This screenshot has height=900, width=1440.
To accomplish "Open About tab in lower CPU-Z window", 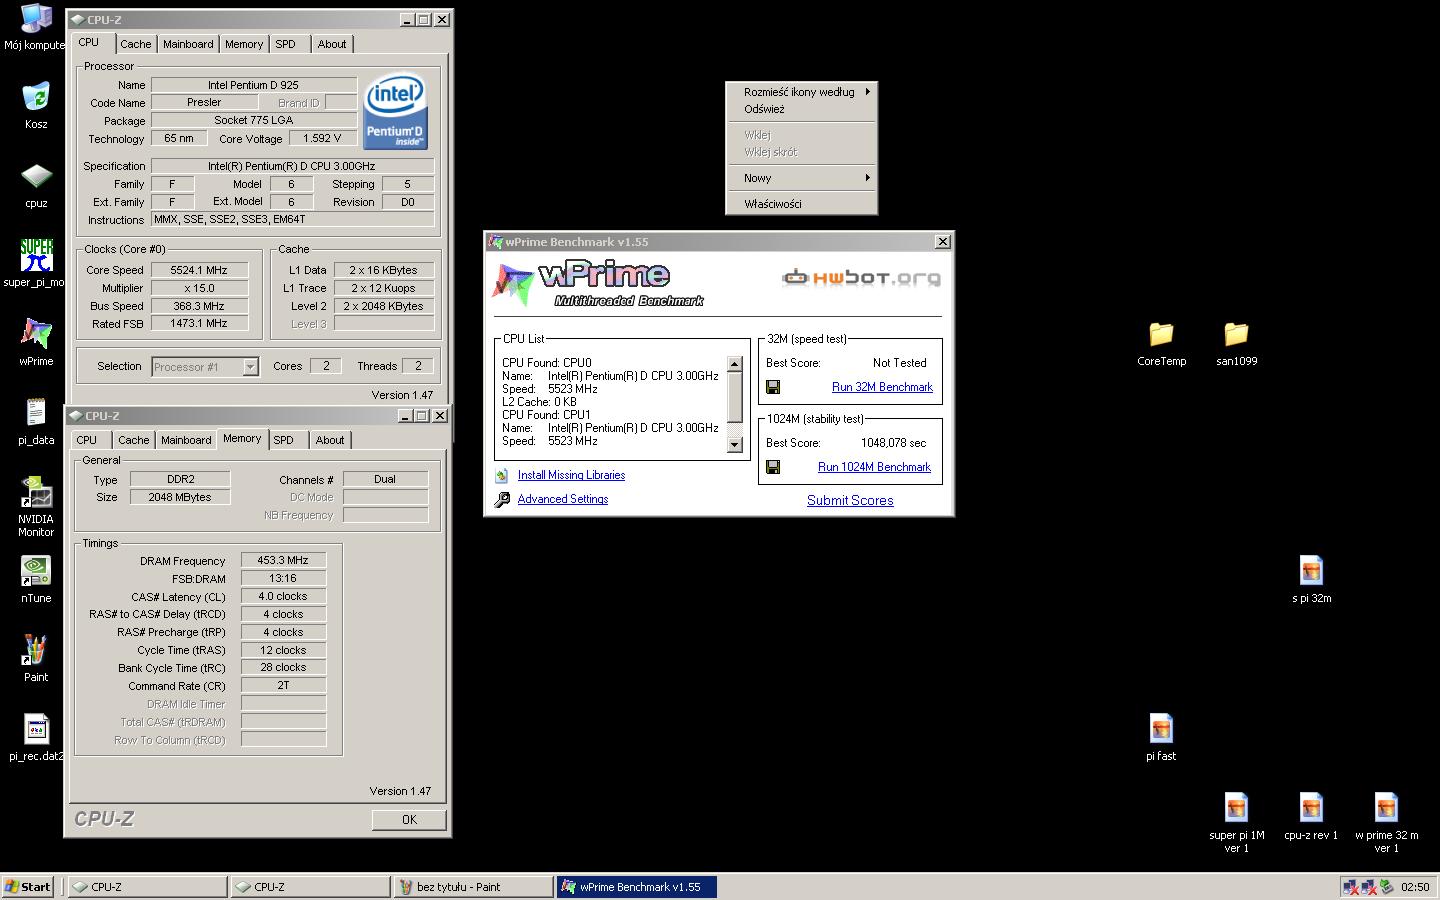I will (x=330, y=440).
